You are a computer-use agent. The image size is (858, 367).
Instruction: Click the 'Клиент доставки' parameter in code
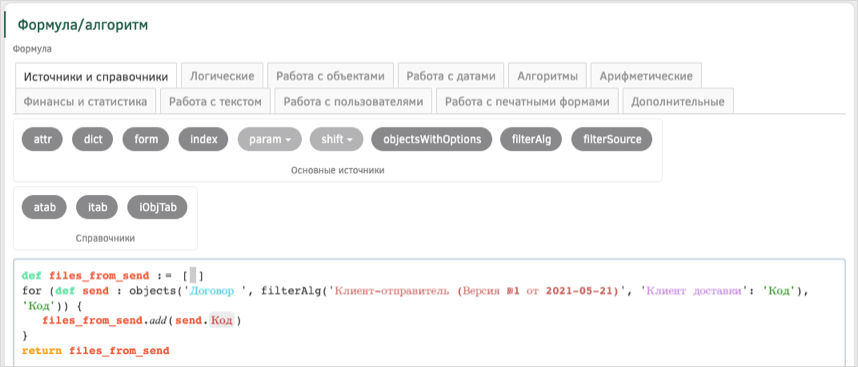693,292
